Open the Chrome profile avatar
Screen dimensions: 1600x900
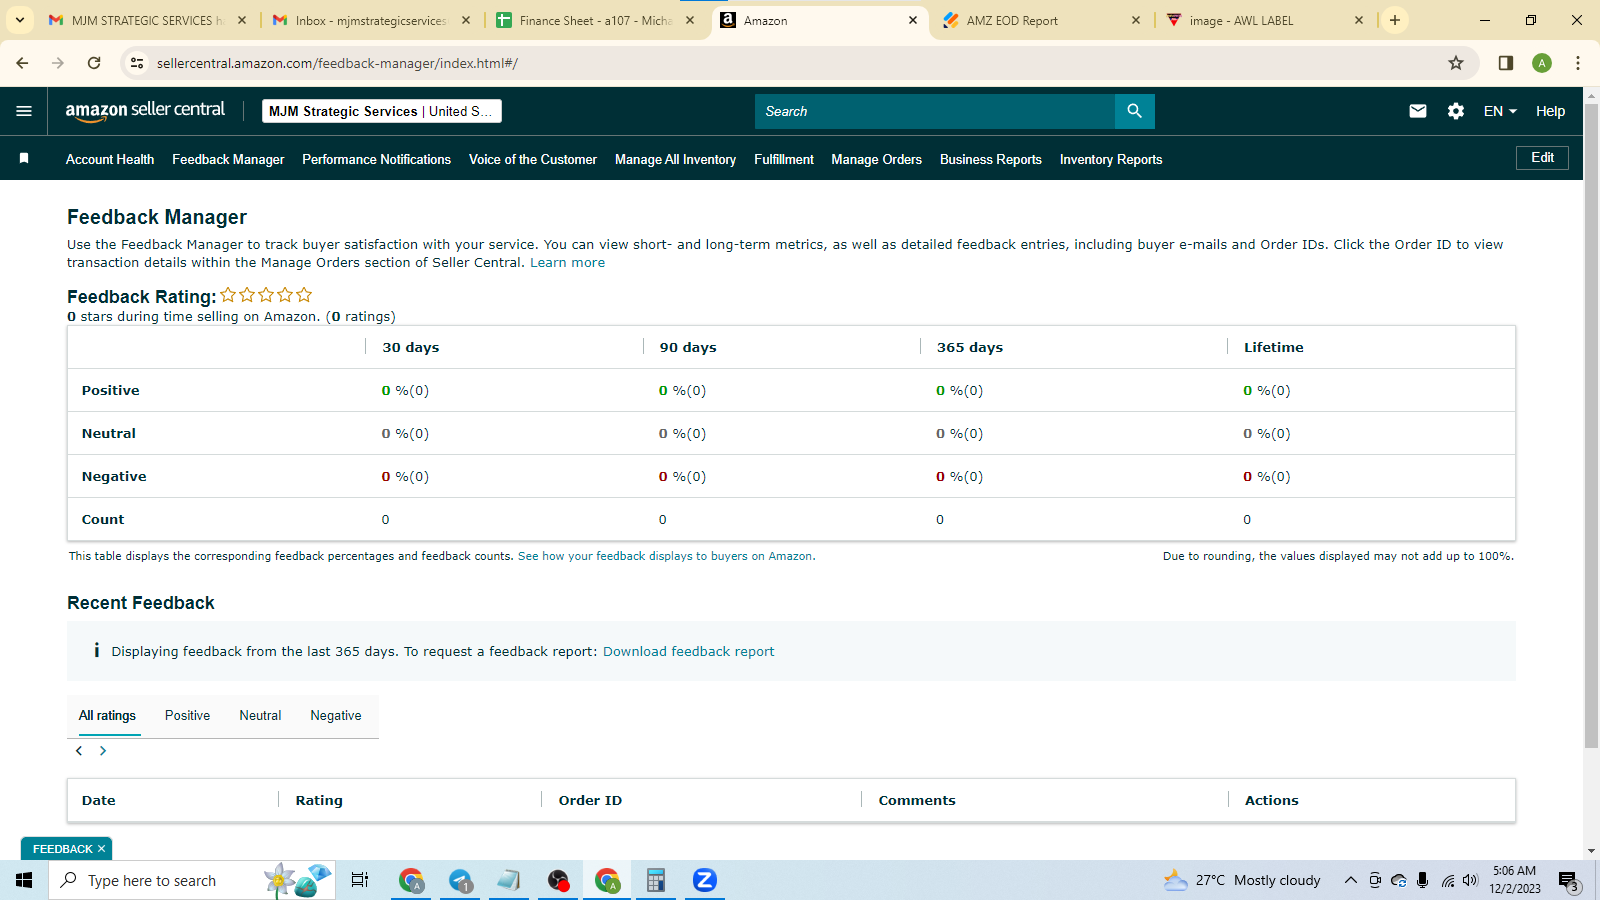pyautogui.click(x=1542, y=63)
